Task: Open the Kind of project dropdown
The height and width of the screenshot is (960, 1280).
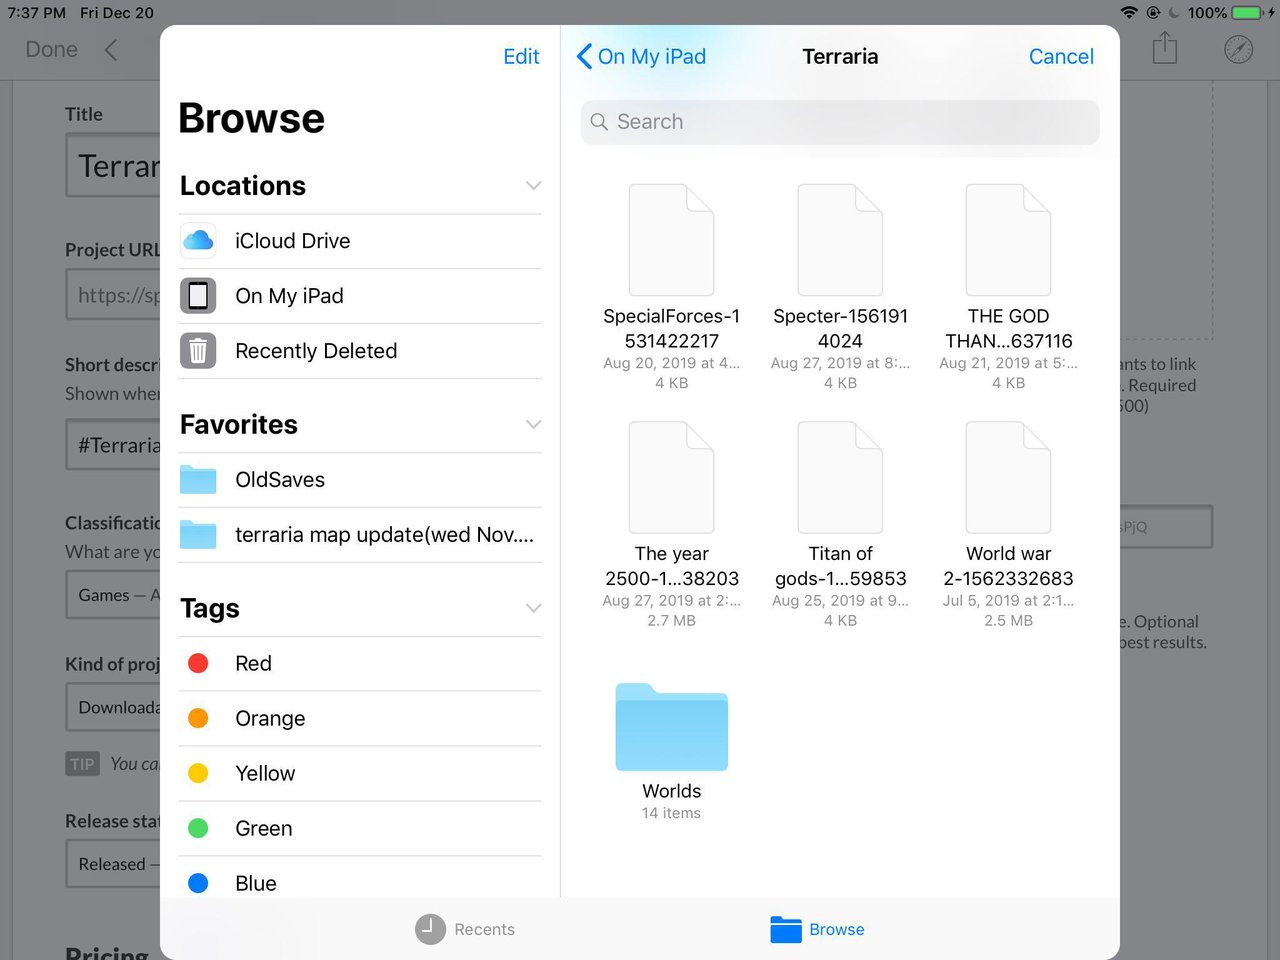Action: pos(113,707)
